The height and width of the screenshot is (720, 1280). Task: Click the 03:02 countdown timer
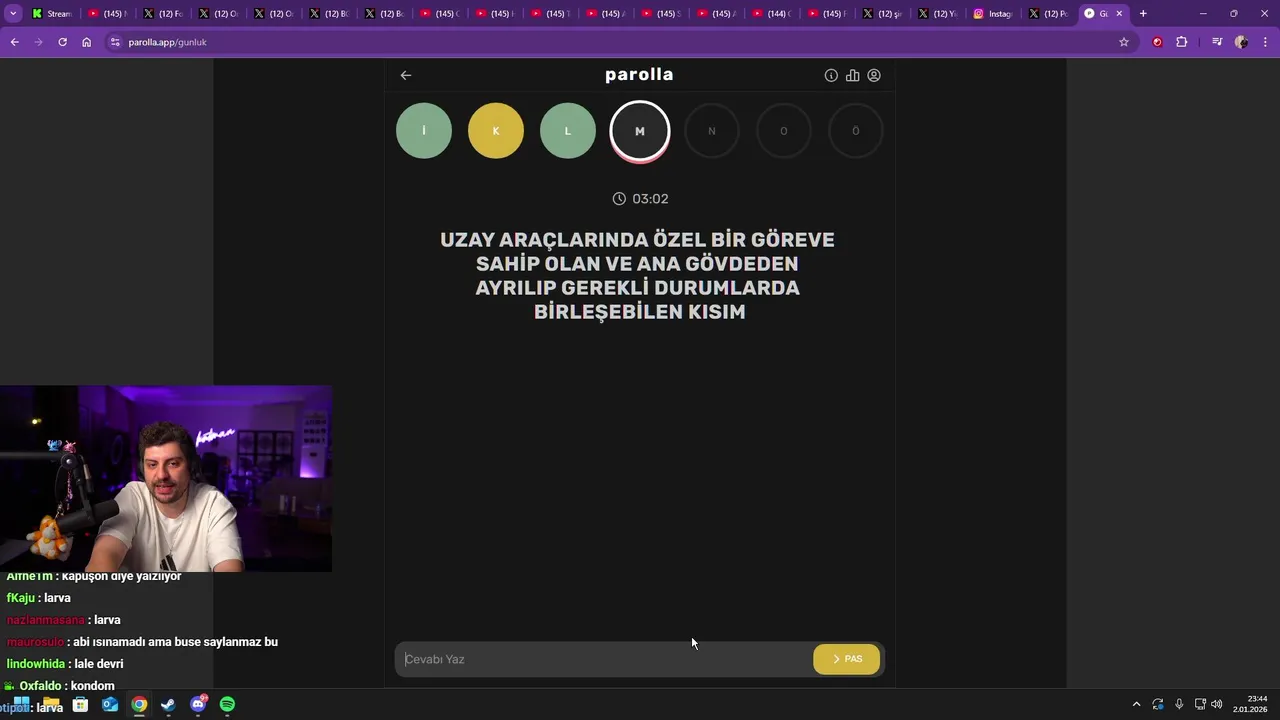point(640,199)
